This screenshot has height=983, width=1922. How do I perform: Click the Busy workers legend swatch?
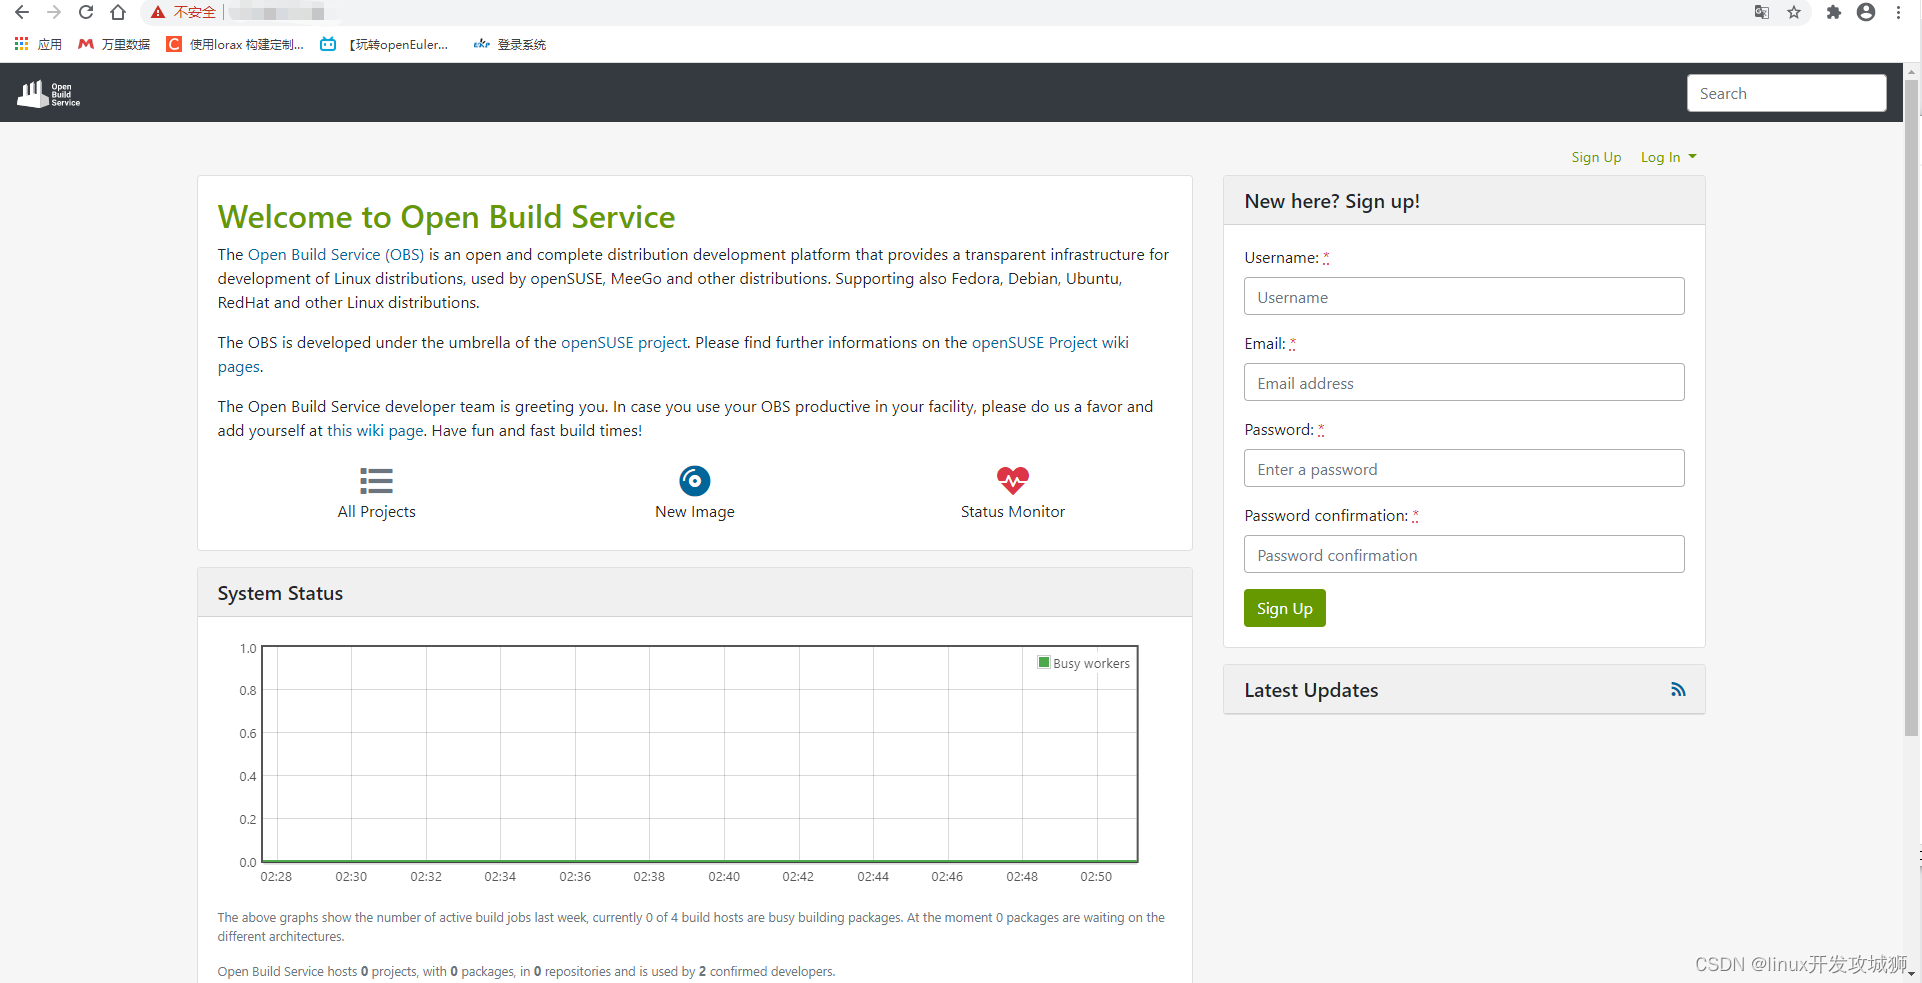1044,662
